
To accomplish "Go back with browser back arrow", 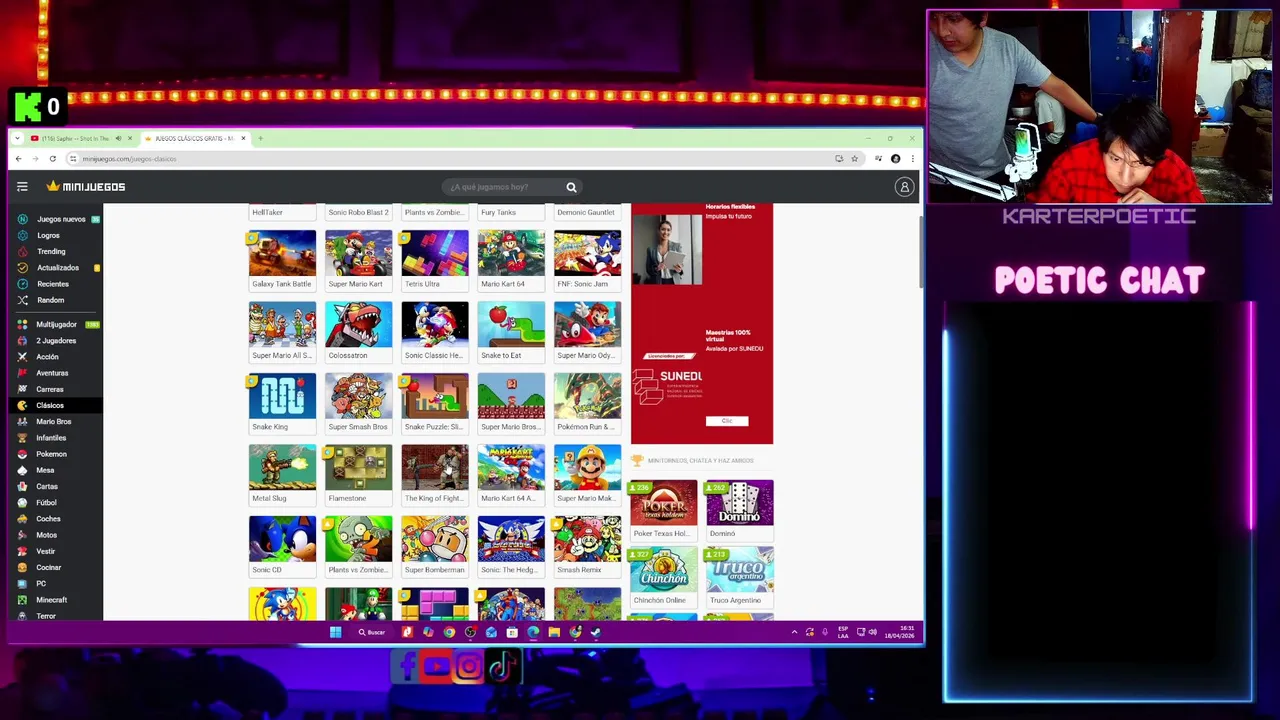I will [18, 159].
